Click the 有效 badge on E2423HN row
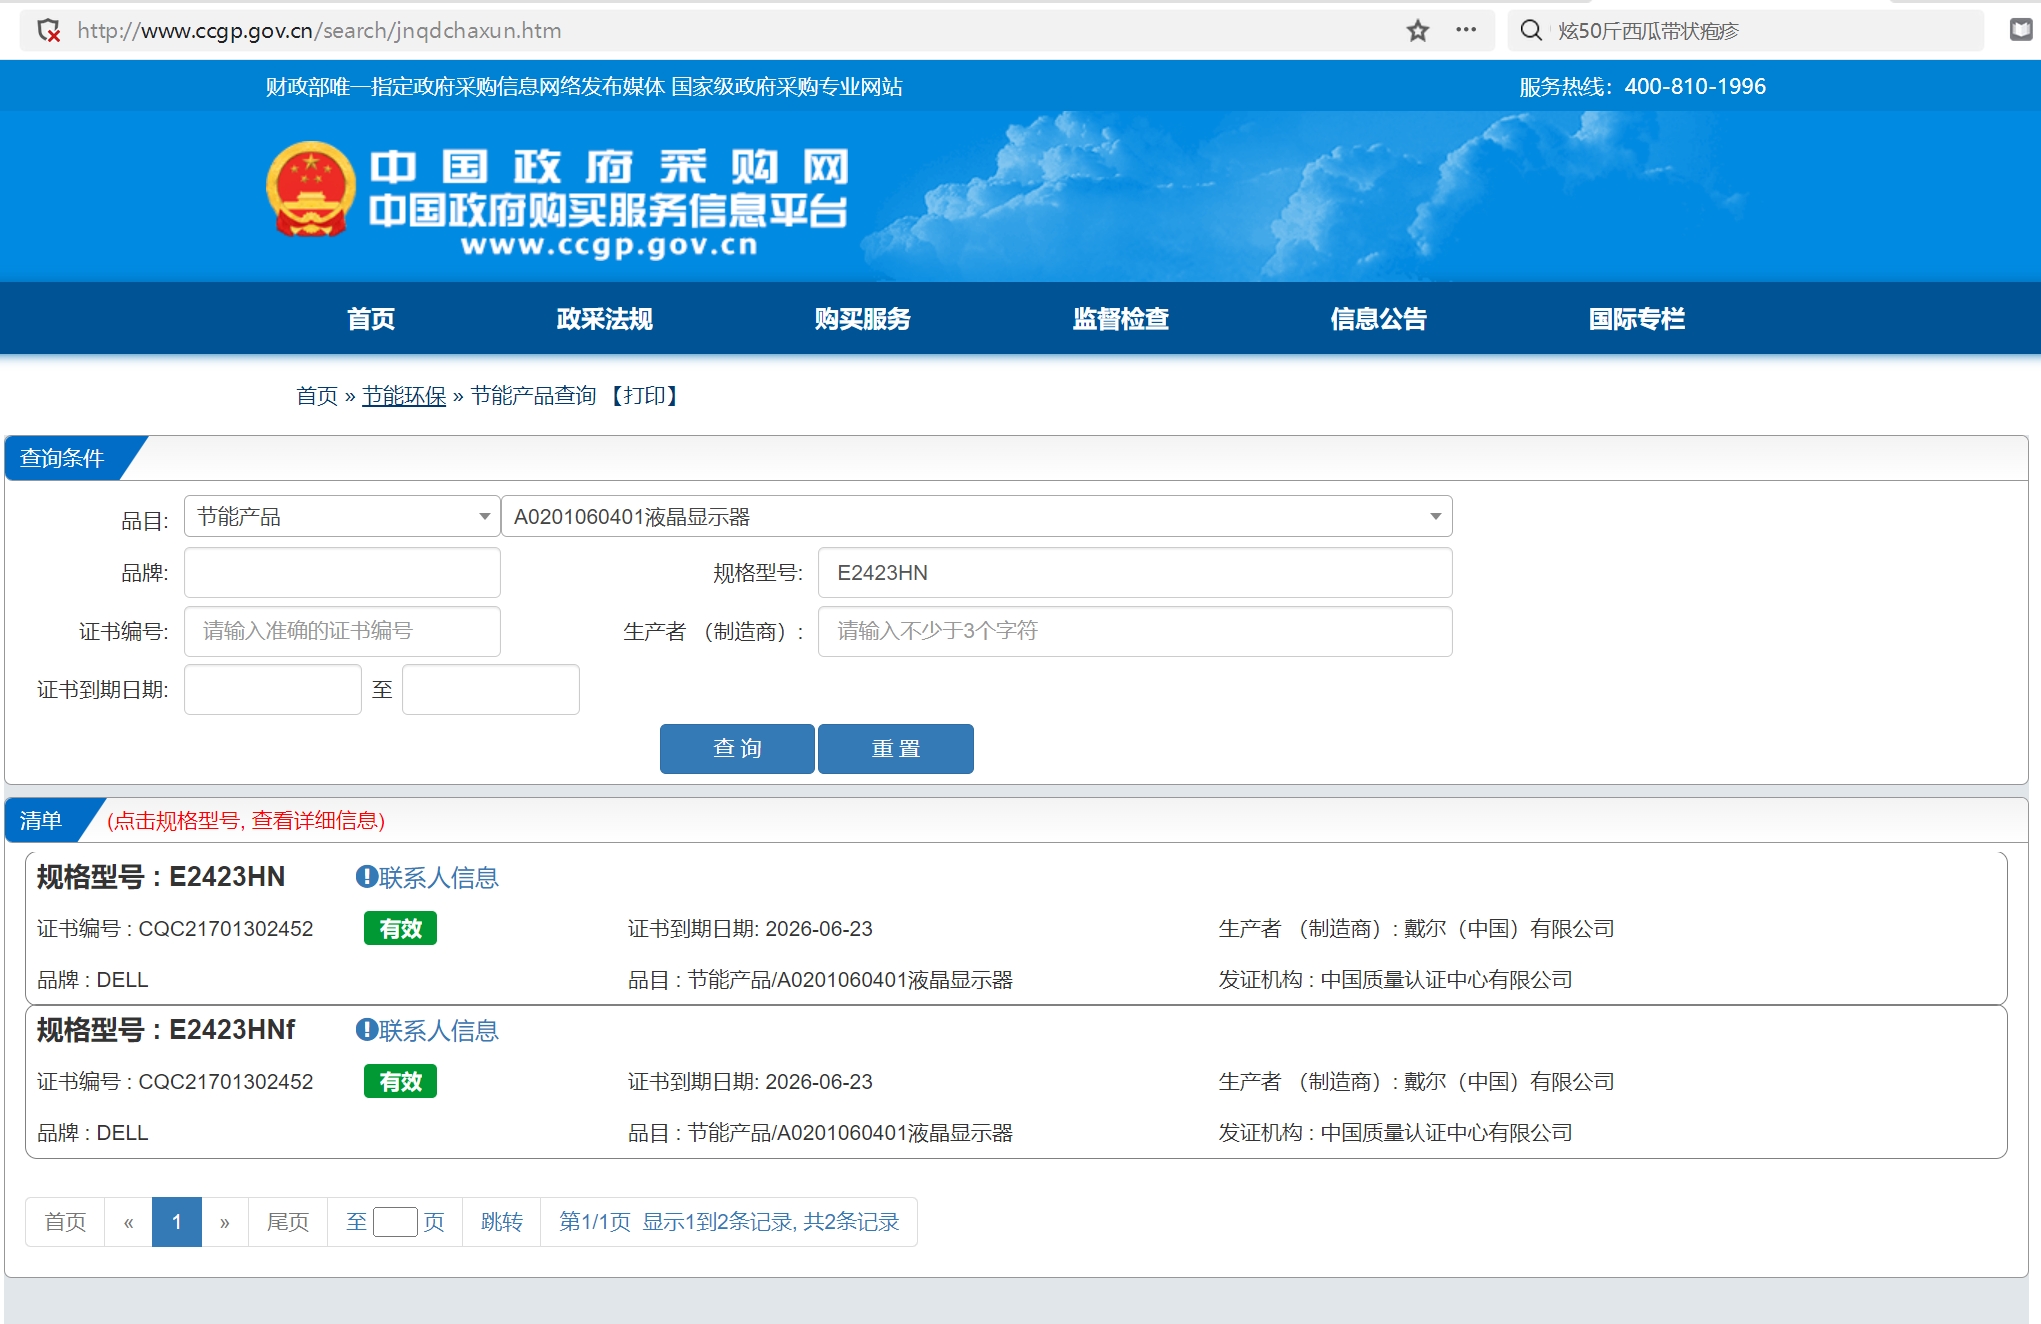 click(400, 929)
